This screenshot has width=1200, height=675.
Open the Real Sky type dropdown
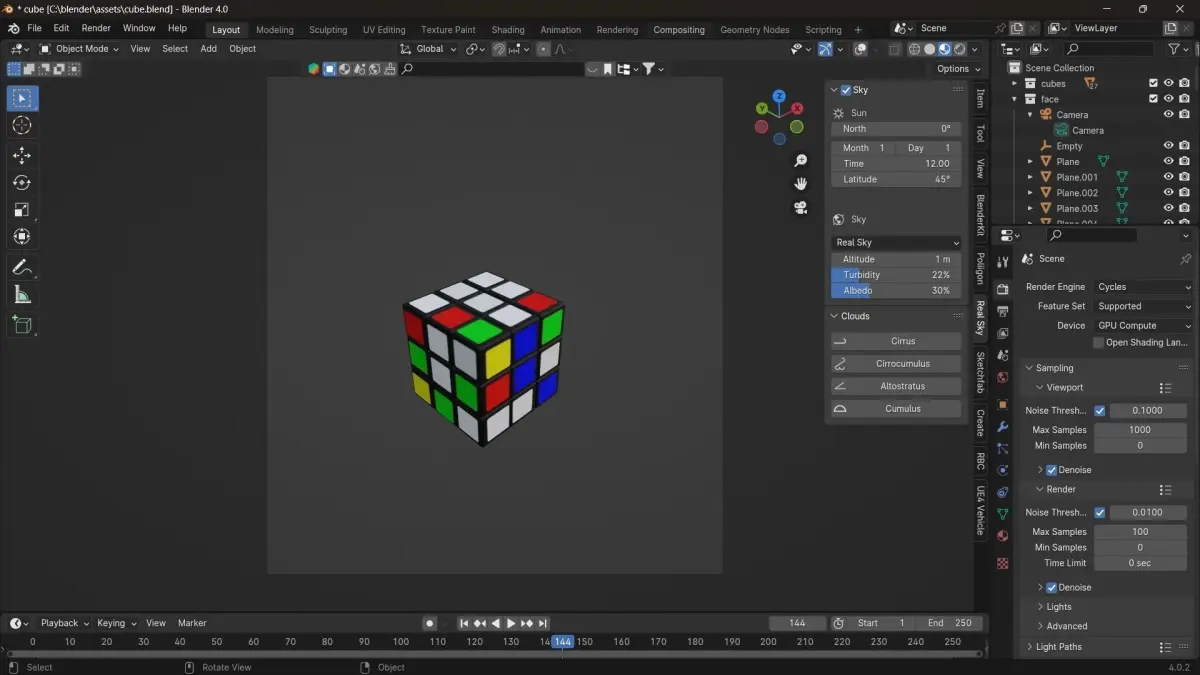(897, 242)
